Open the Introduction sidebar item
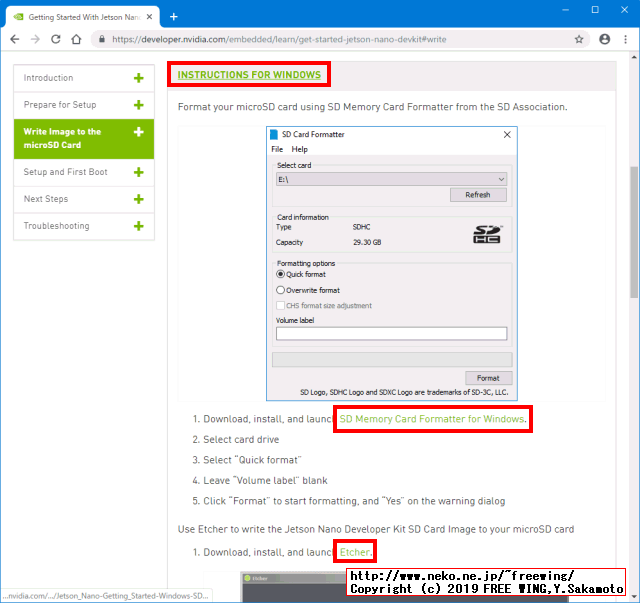 (x=84, y=78)
